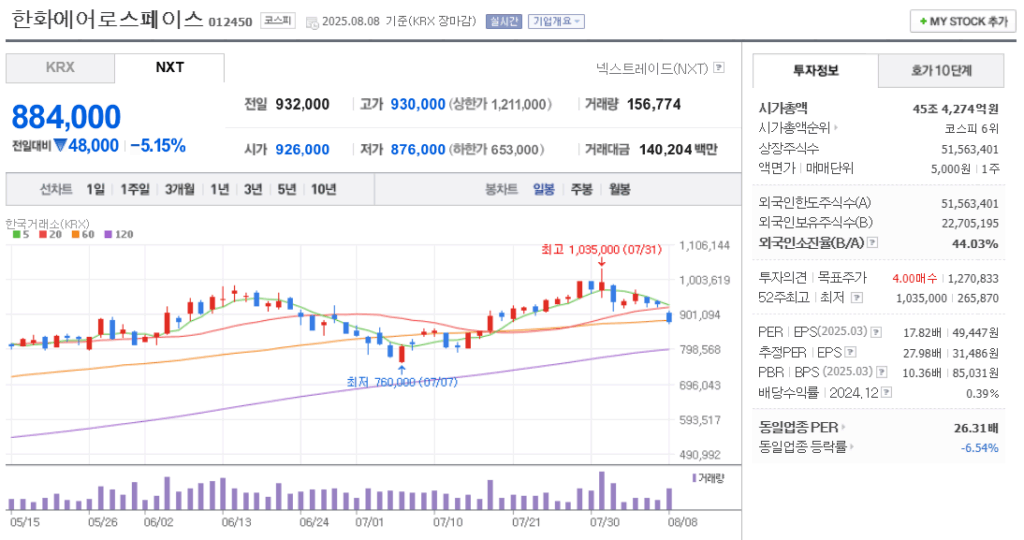Select the 10년 chart period
1024x540 pixels.
click(323, 189)
